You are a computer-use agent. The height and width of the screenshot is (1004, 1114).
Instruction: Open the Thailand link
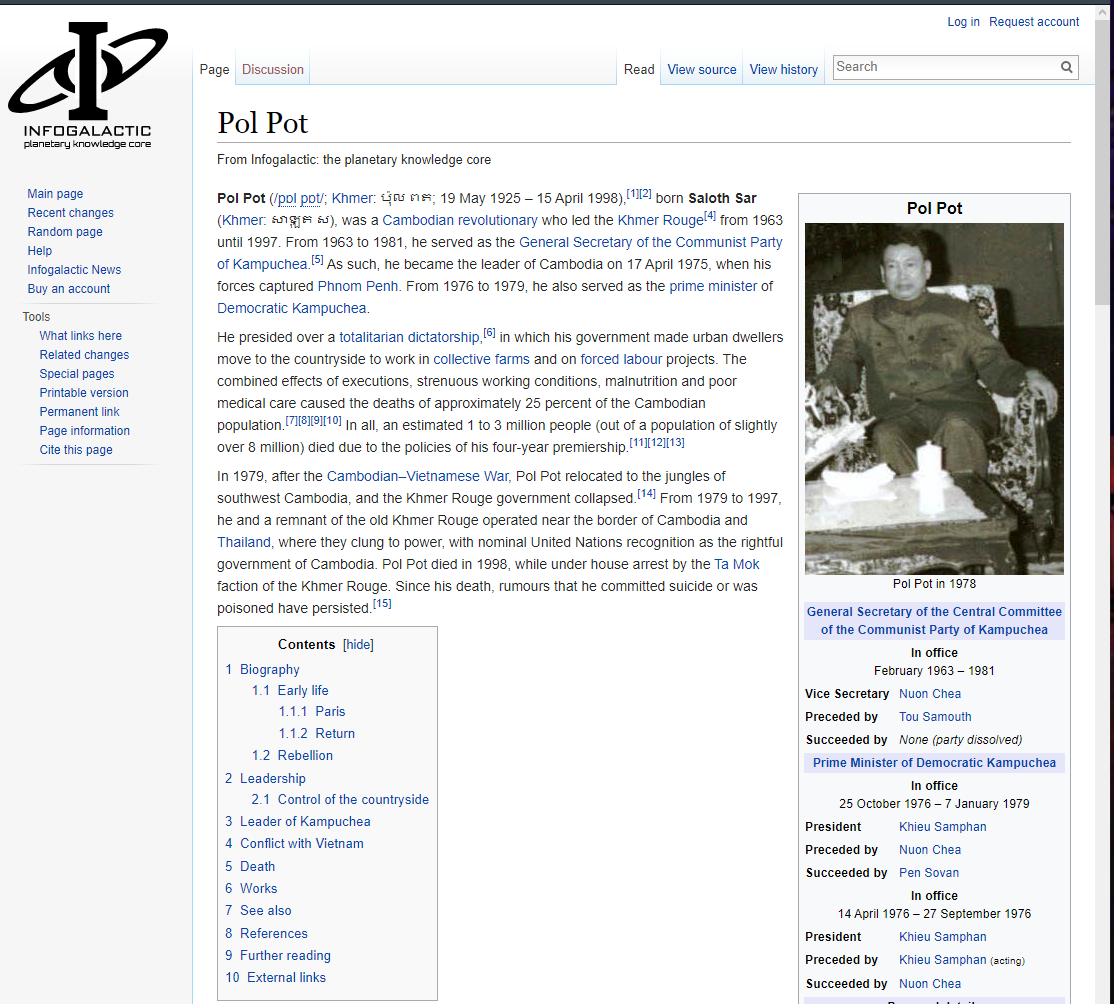point(244,543)
